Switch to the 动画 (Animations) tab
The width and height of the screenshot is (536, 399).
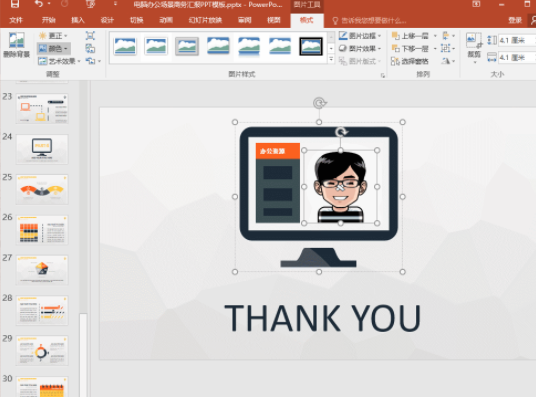tap(166, 20)
